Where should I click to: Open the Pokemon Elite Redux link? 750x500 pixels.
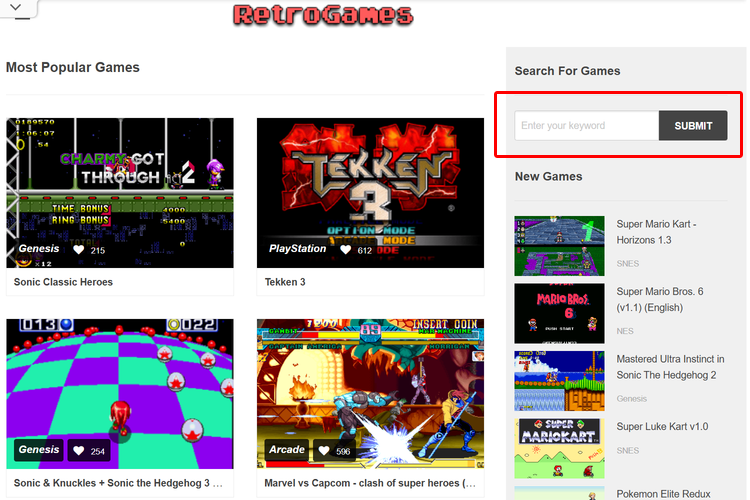663,494
